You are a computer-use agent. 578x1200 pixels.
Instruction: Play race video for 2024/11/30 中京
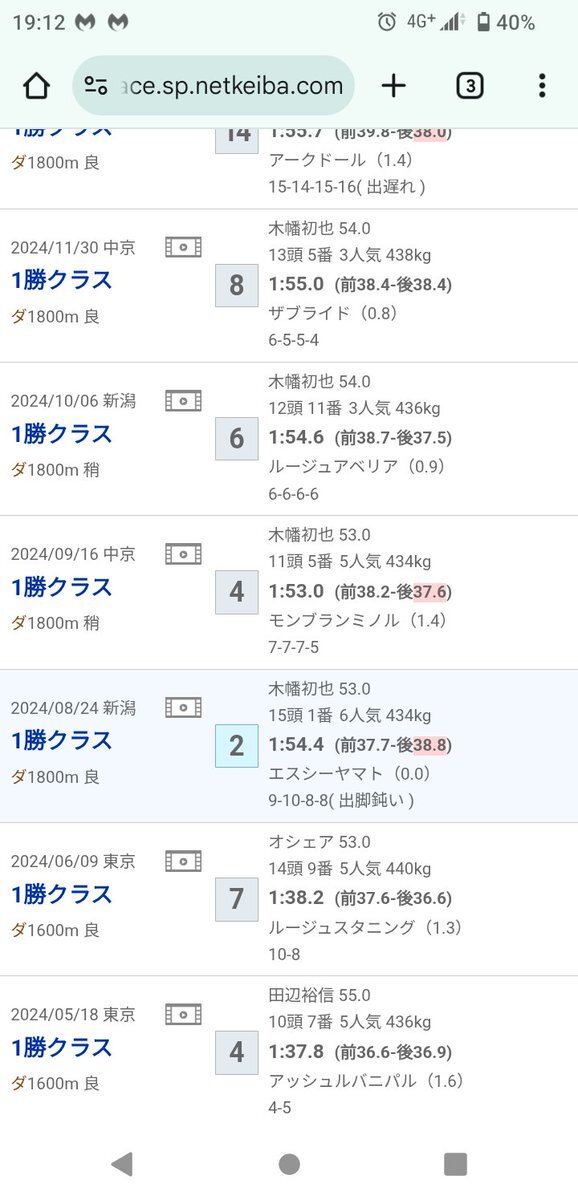tap(184, 247)
